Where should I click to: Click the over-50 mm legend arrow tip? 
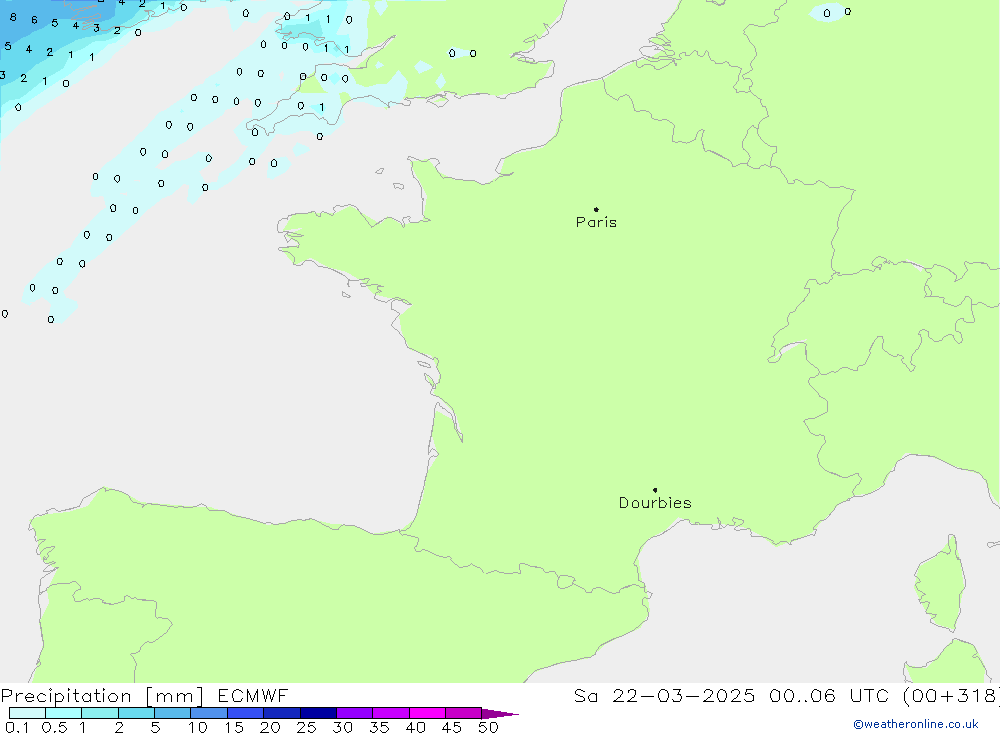point(501,714)
